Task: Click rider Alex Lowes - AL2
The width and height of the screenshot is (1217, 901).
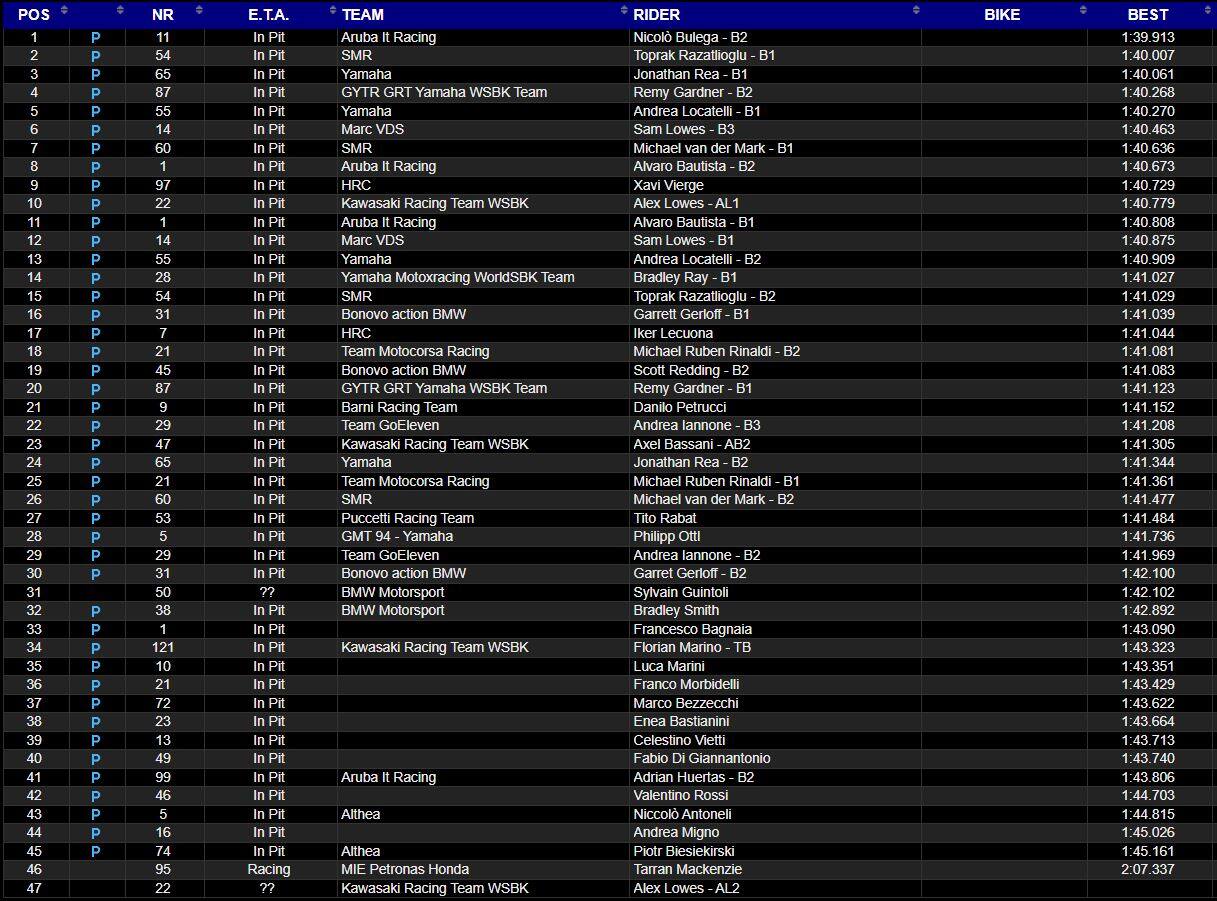Action: tap(687, 889)
